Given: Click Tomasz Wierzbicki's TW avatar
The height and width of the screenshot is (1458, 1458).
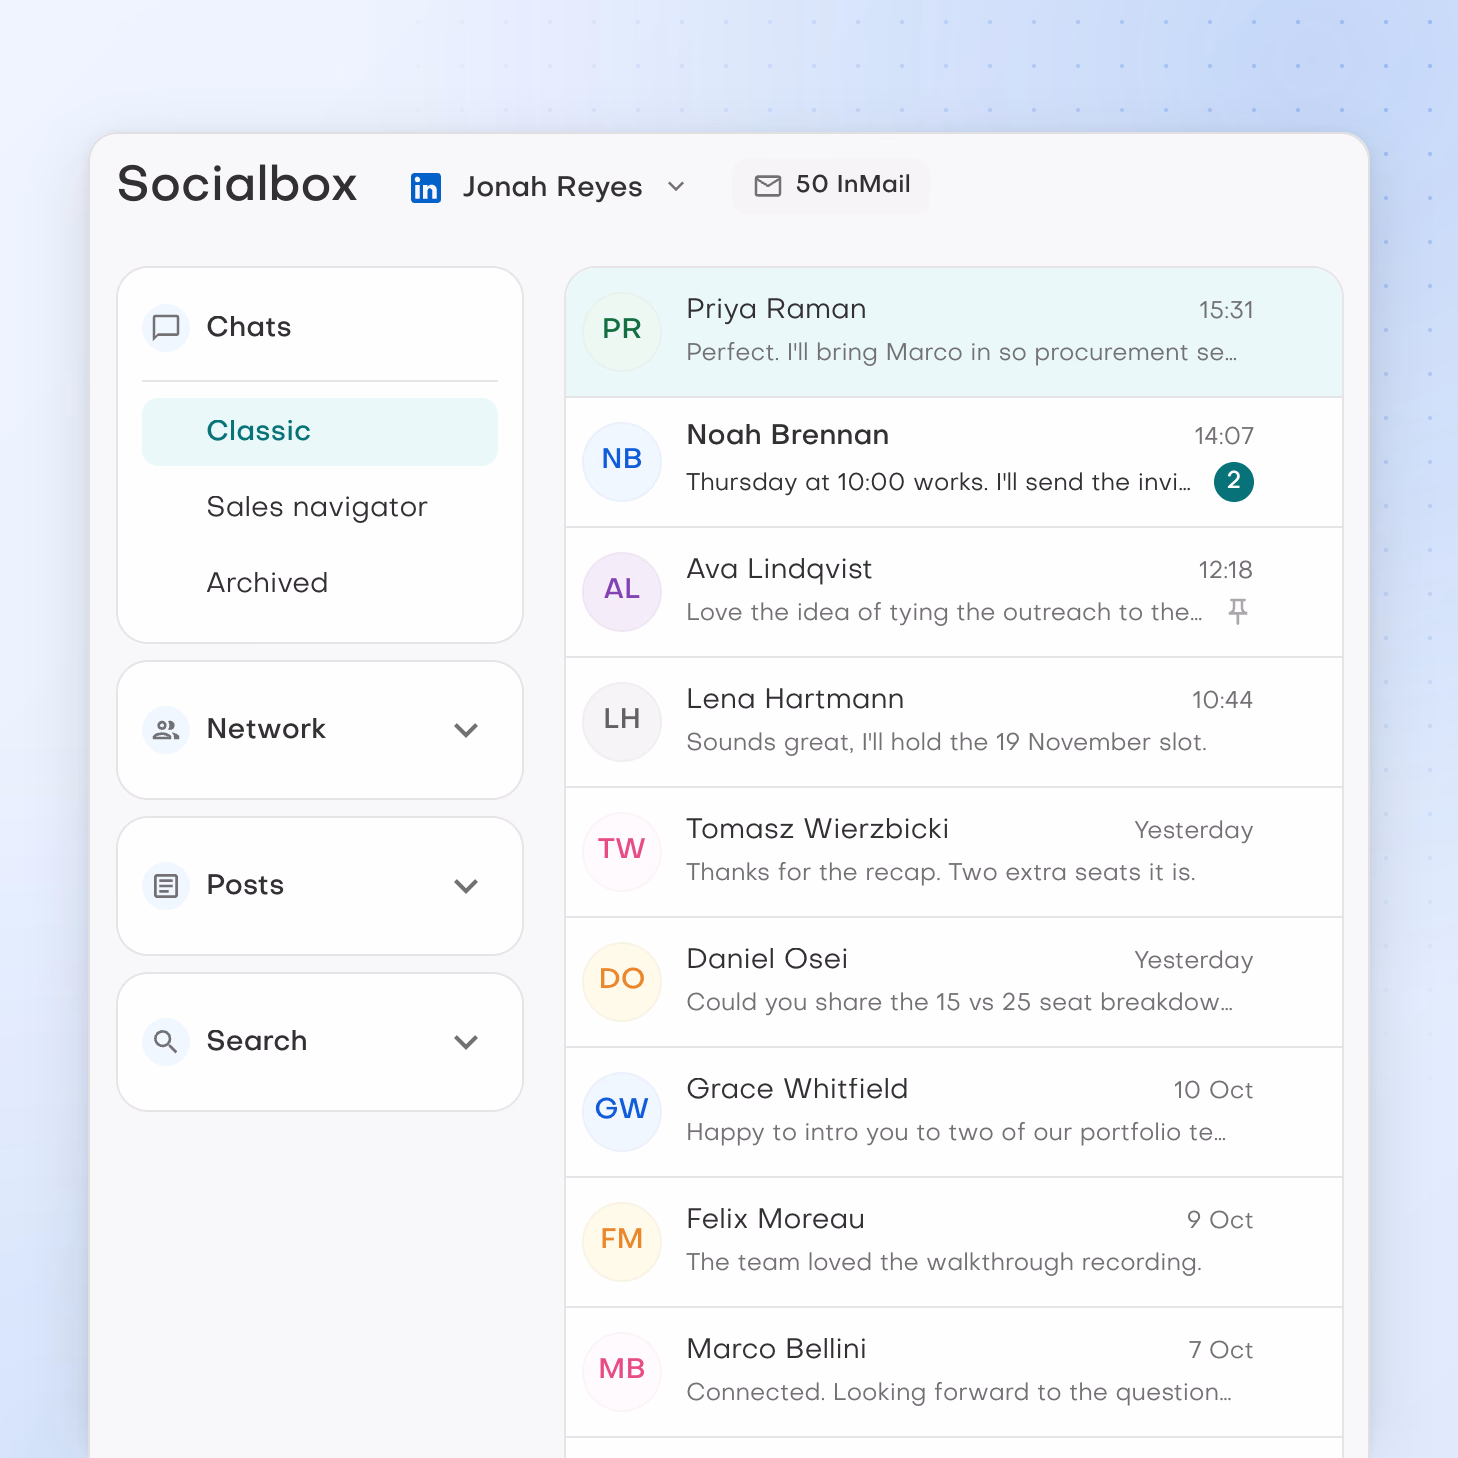Looking at the screenshot, I should coord(622,851).
